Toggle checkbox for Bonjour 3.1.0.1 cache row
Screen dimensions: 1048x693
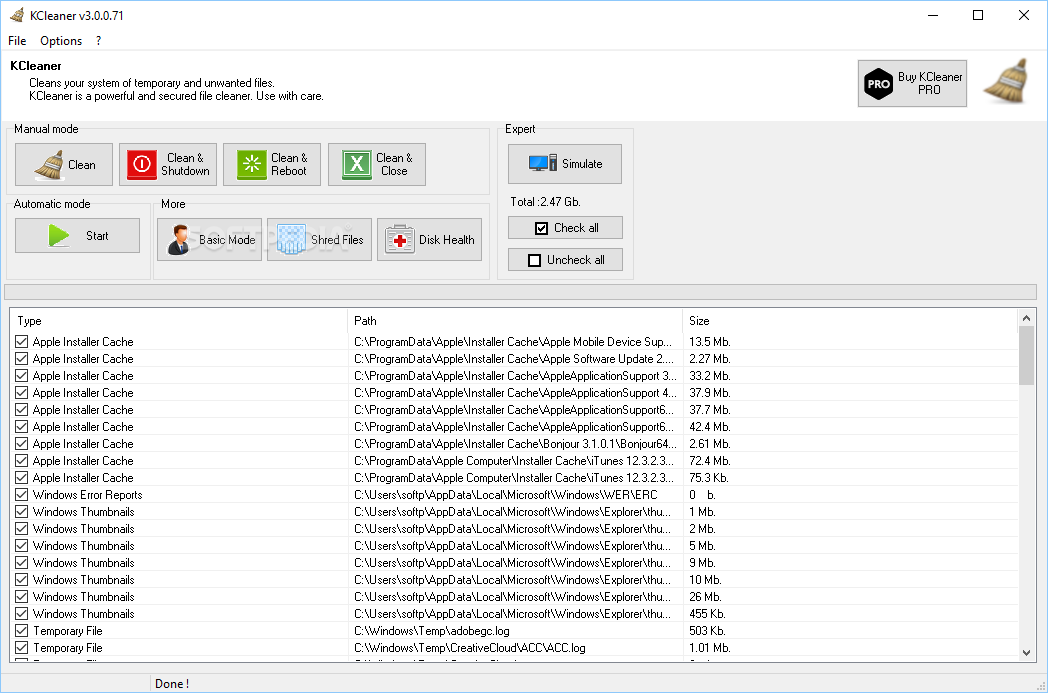21,444
